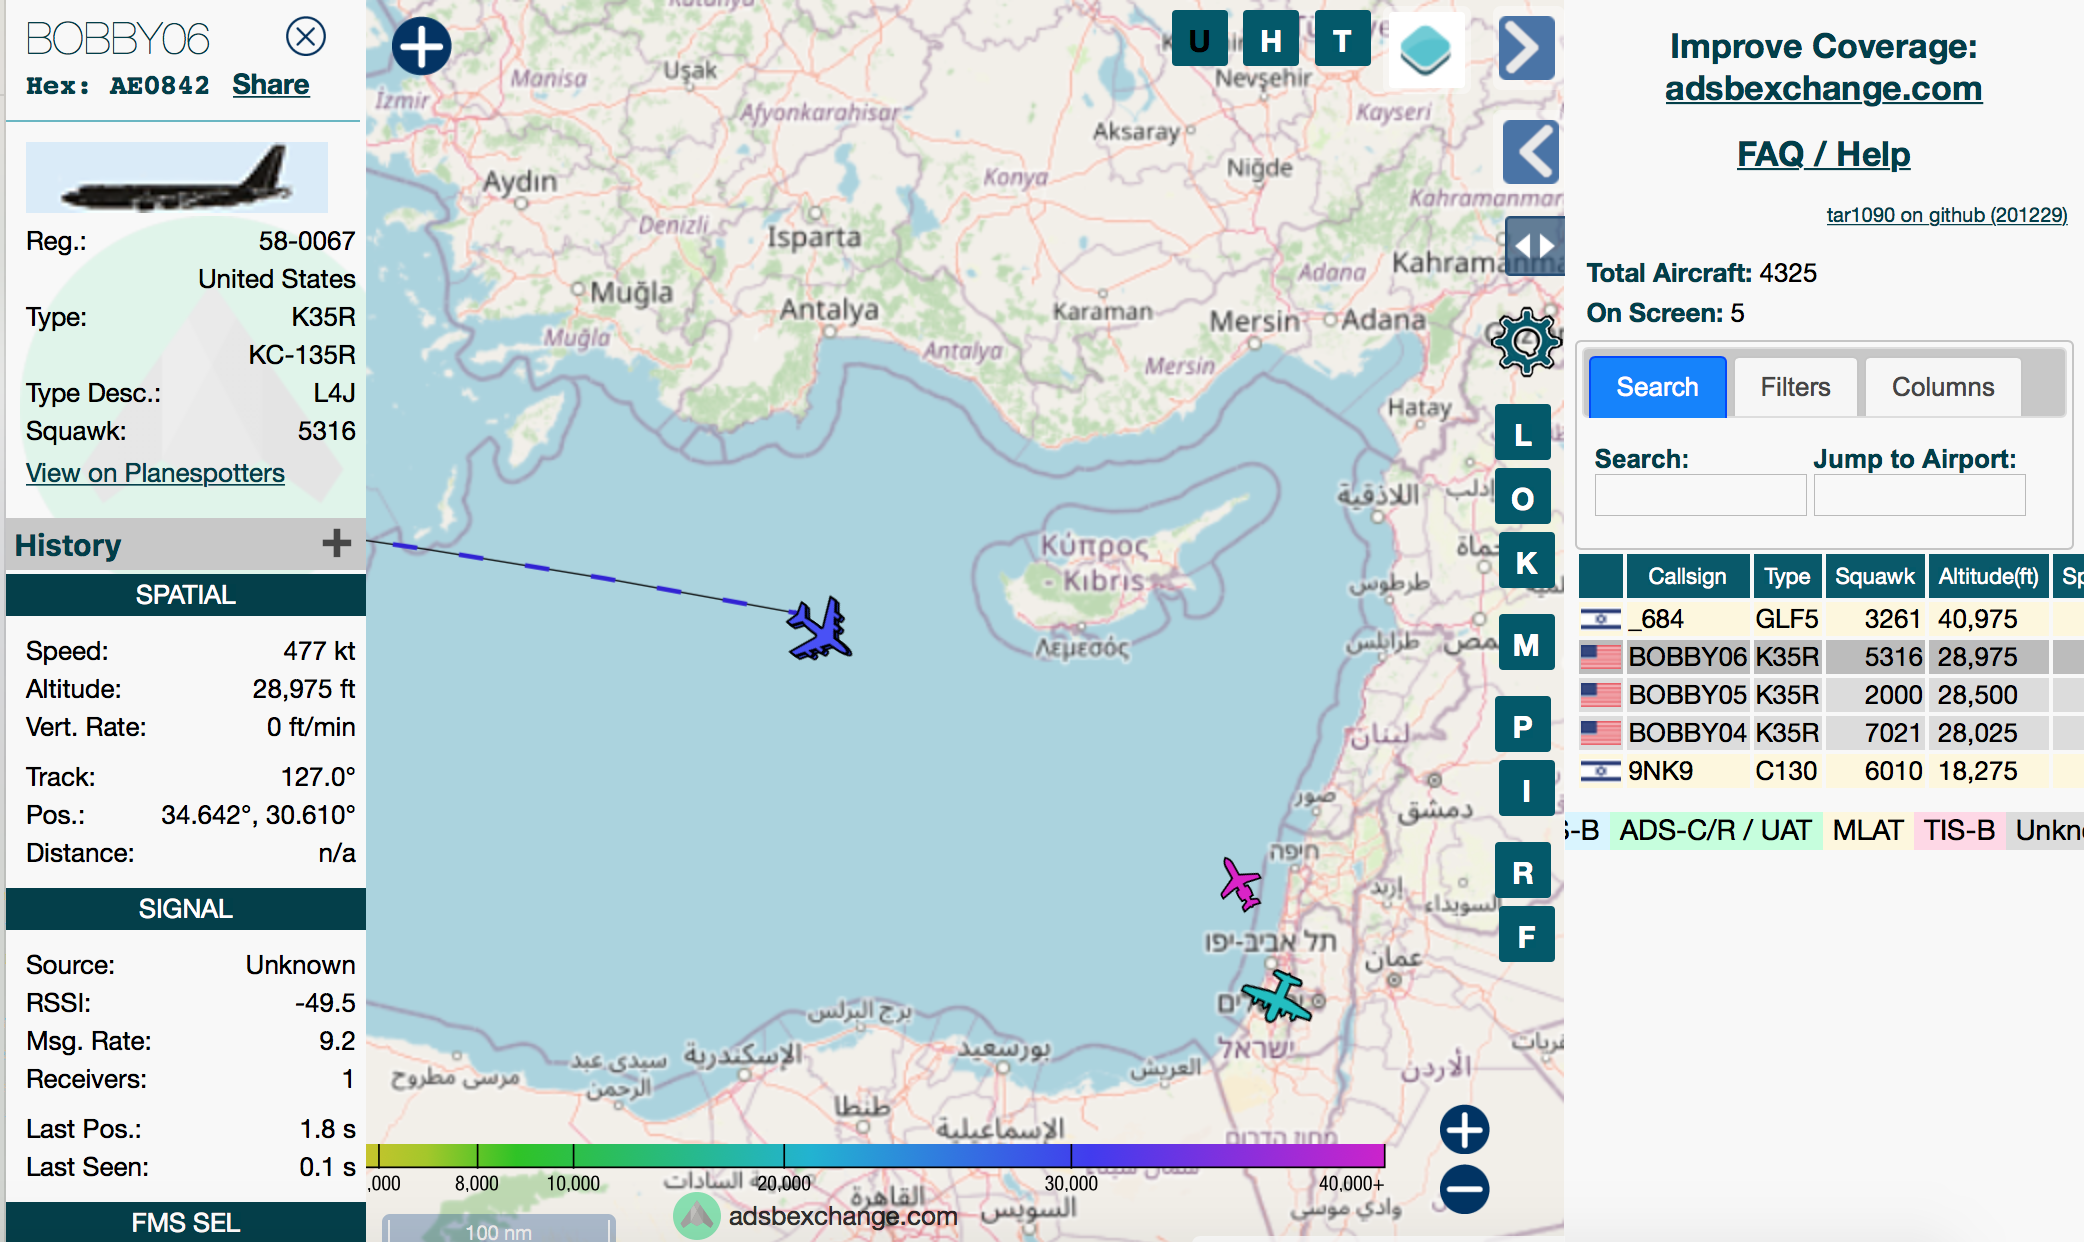Toggle the U map button
This screenshot has height=1242, width=2084.
coord(1199,40)
